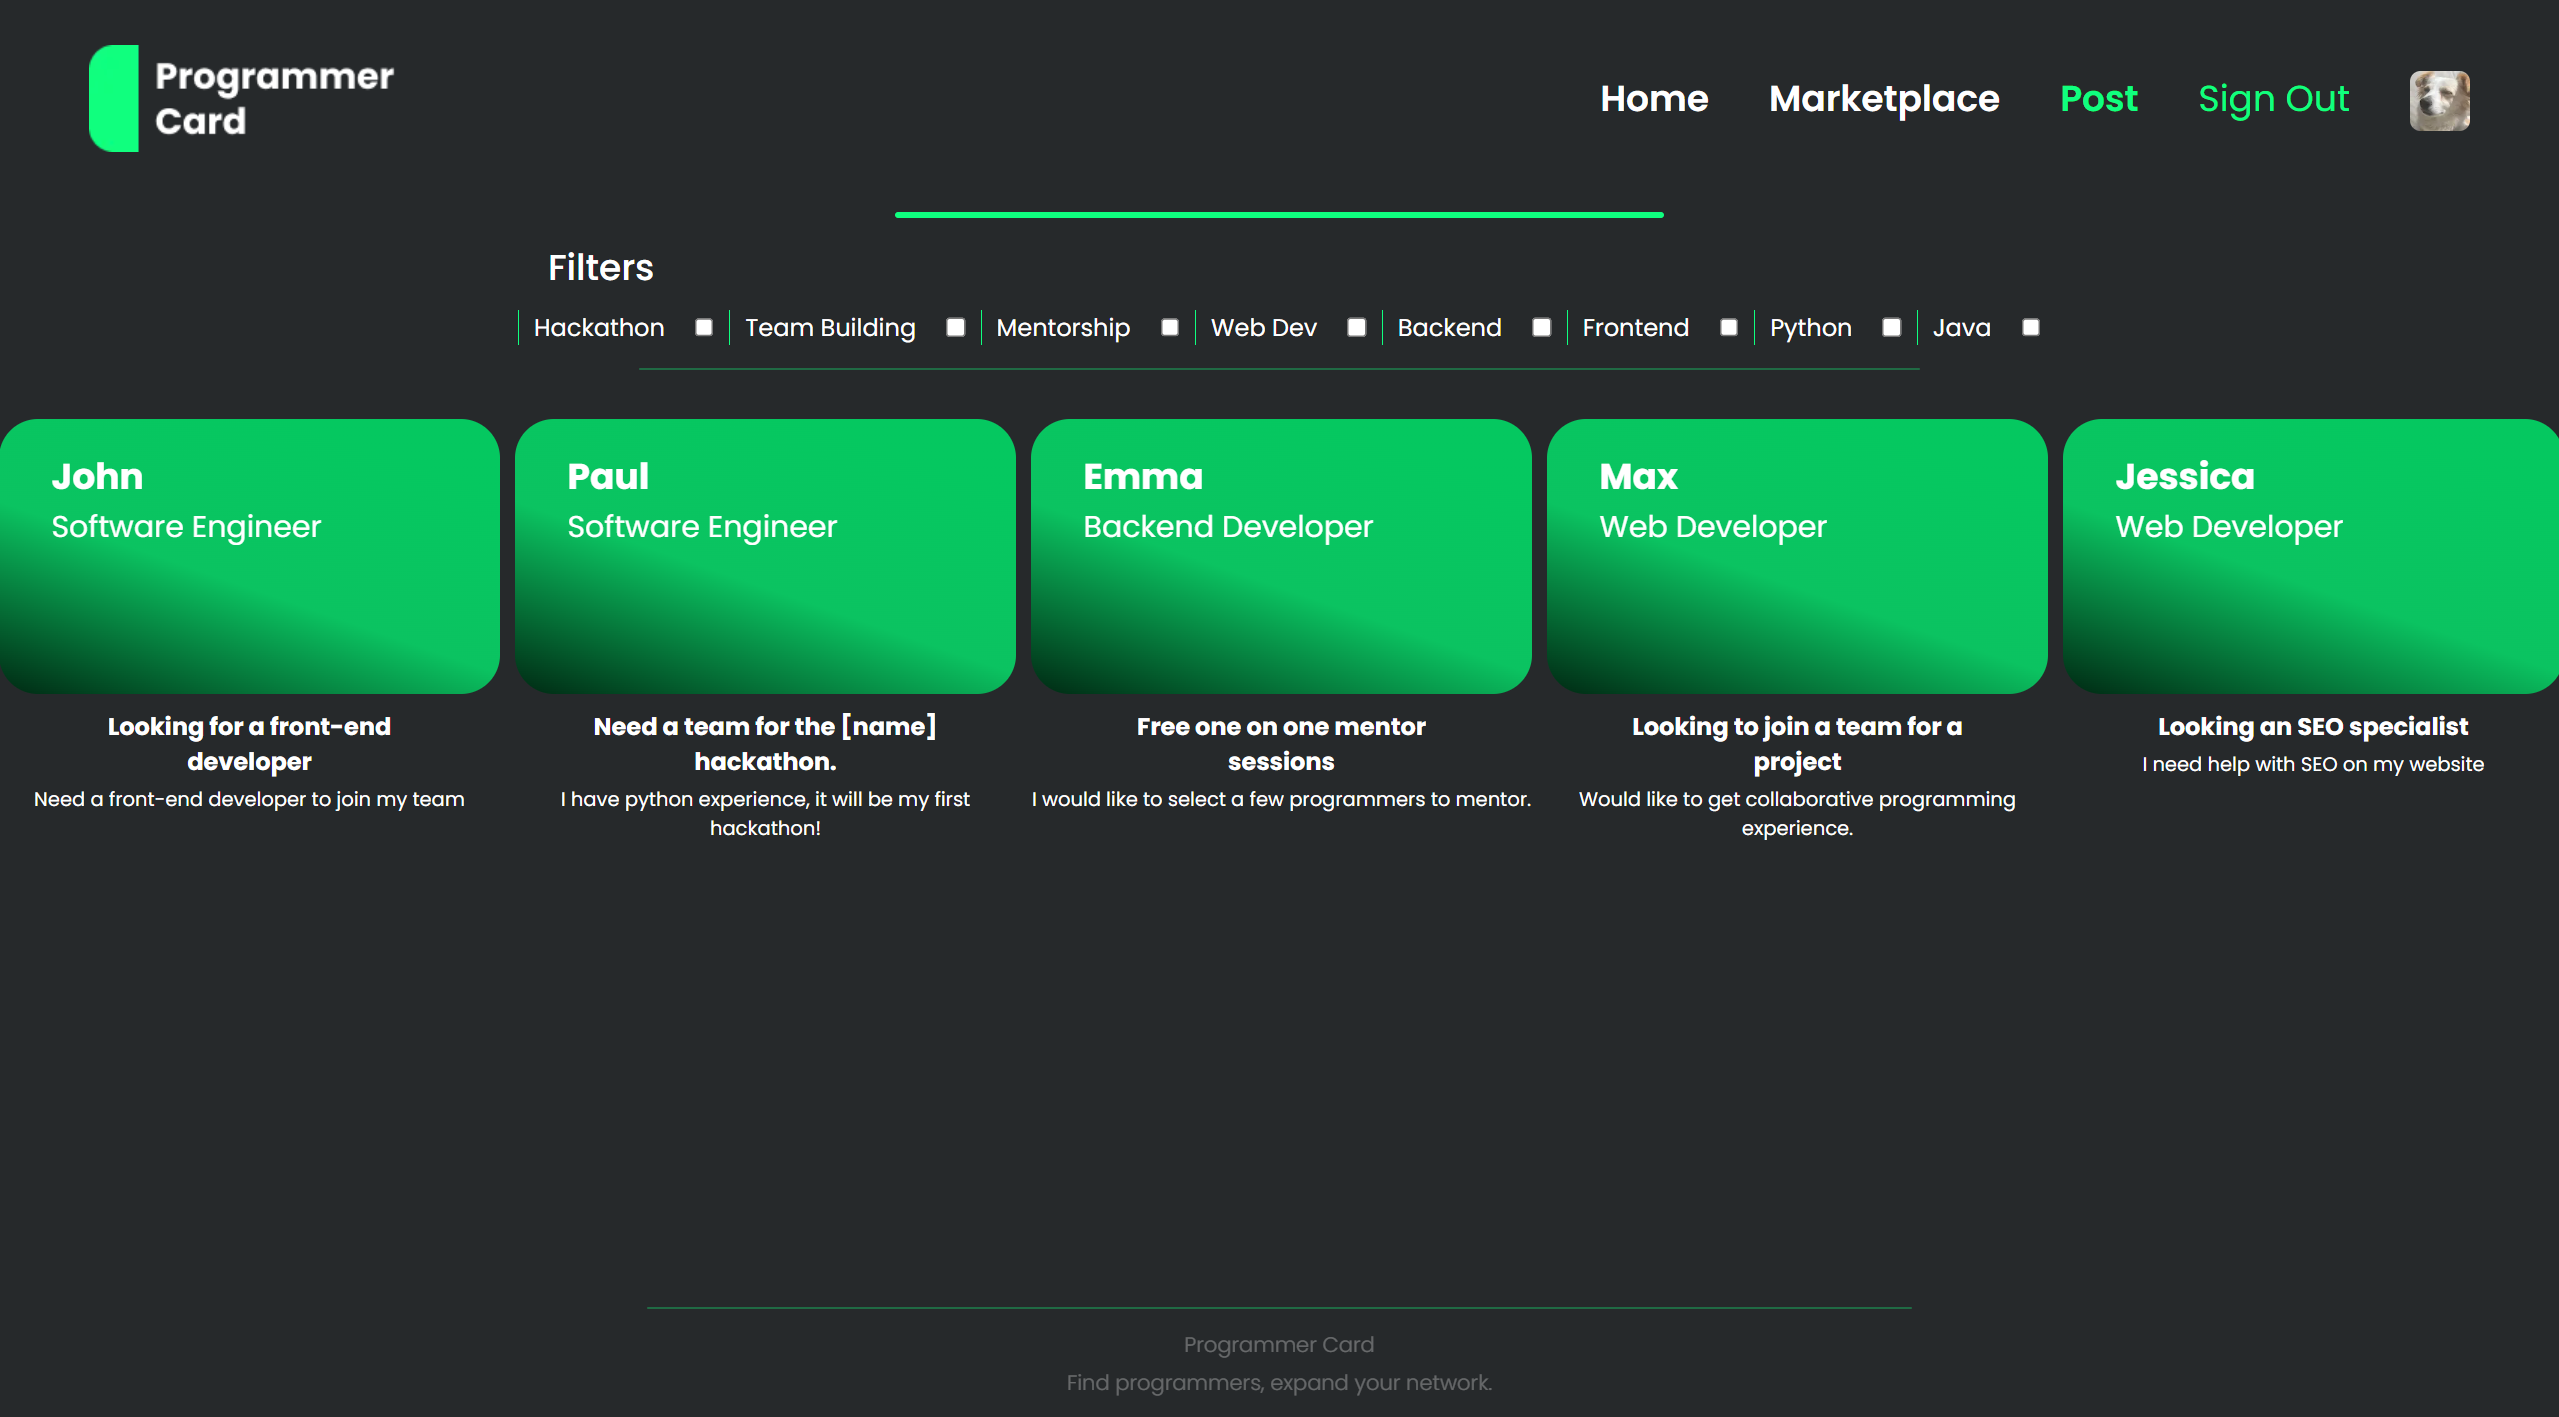Select the Java filter checkbox
The image size is (2559, 1417).
[x=2030, y=327]
